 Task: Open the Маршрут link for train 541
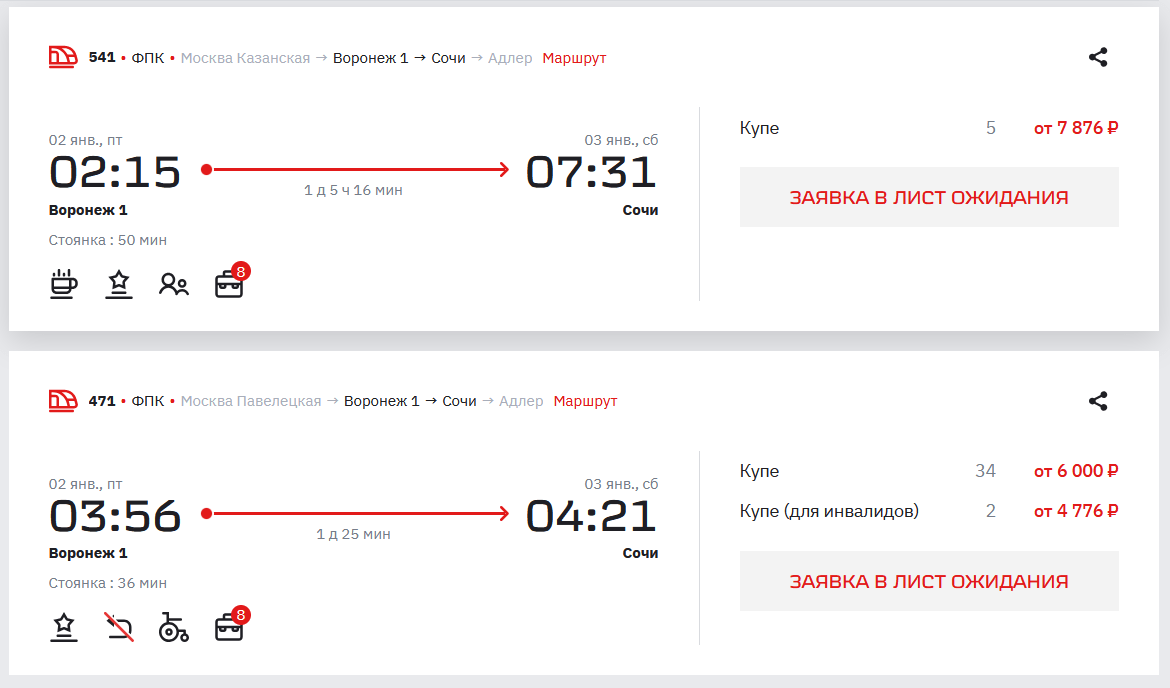point(574,58)
